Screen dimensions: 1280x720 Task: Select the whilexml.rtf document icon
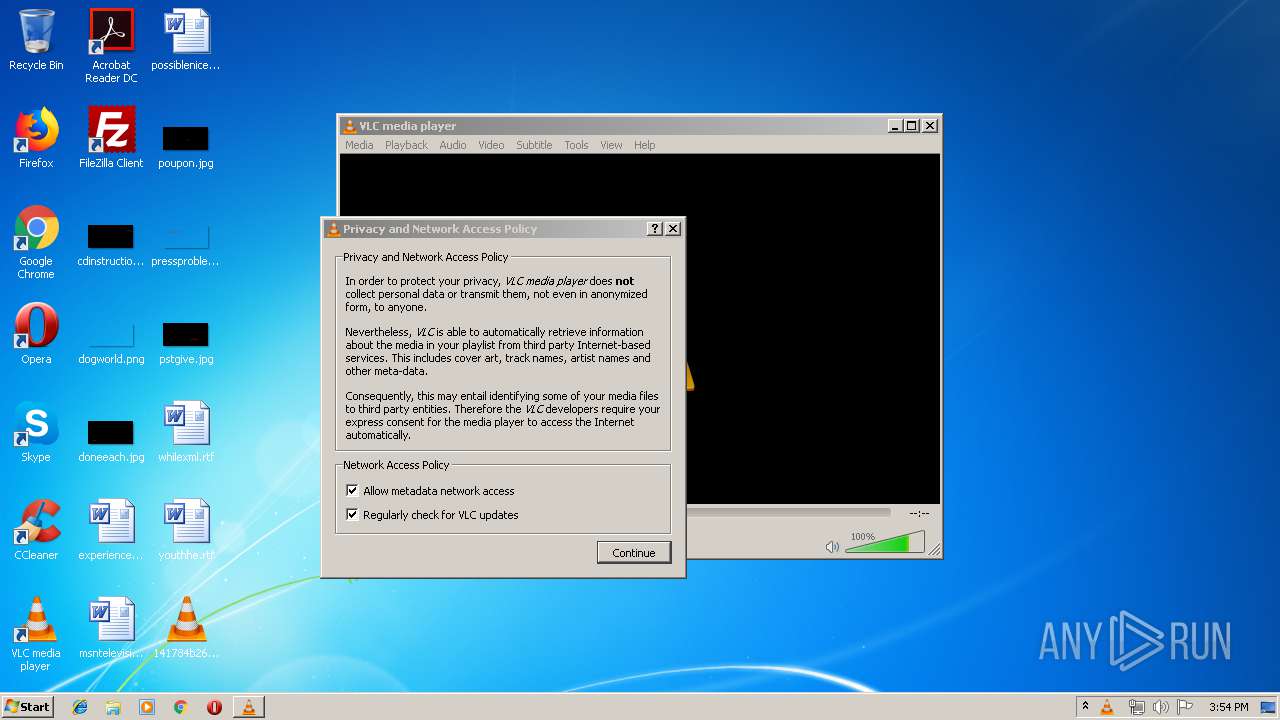(x=186, y=433)
